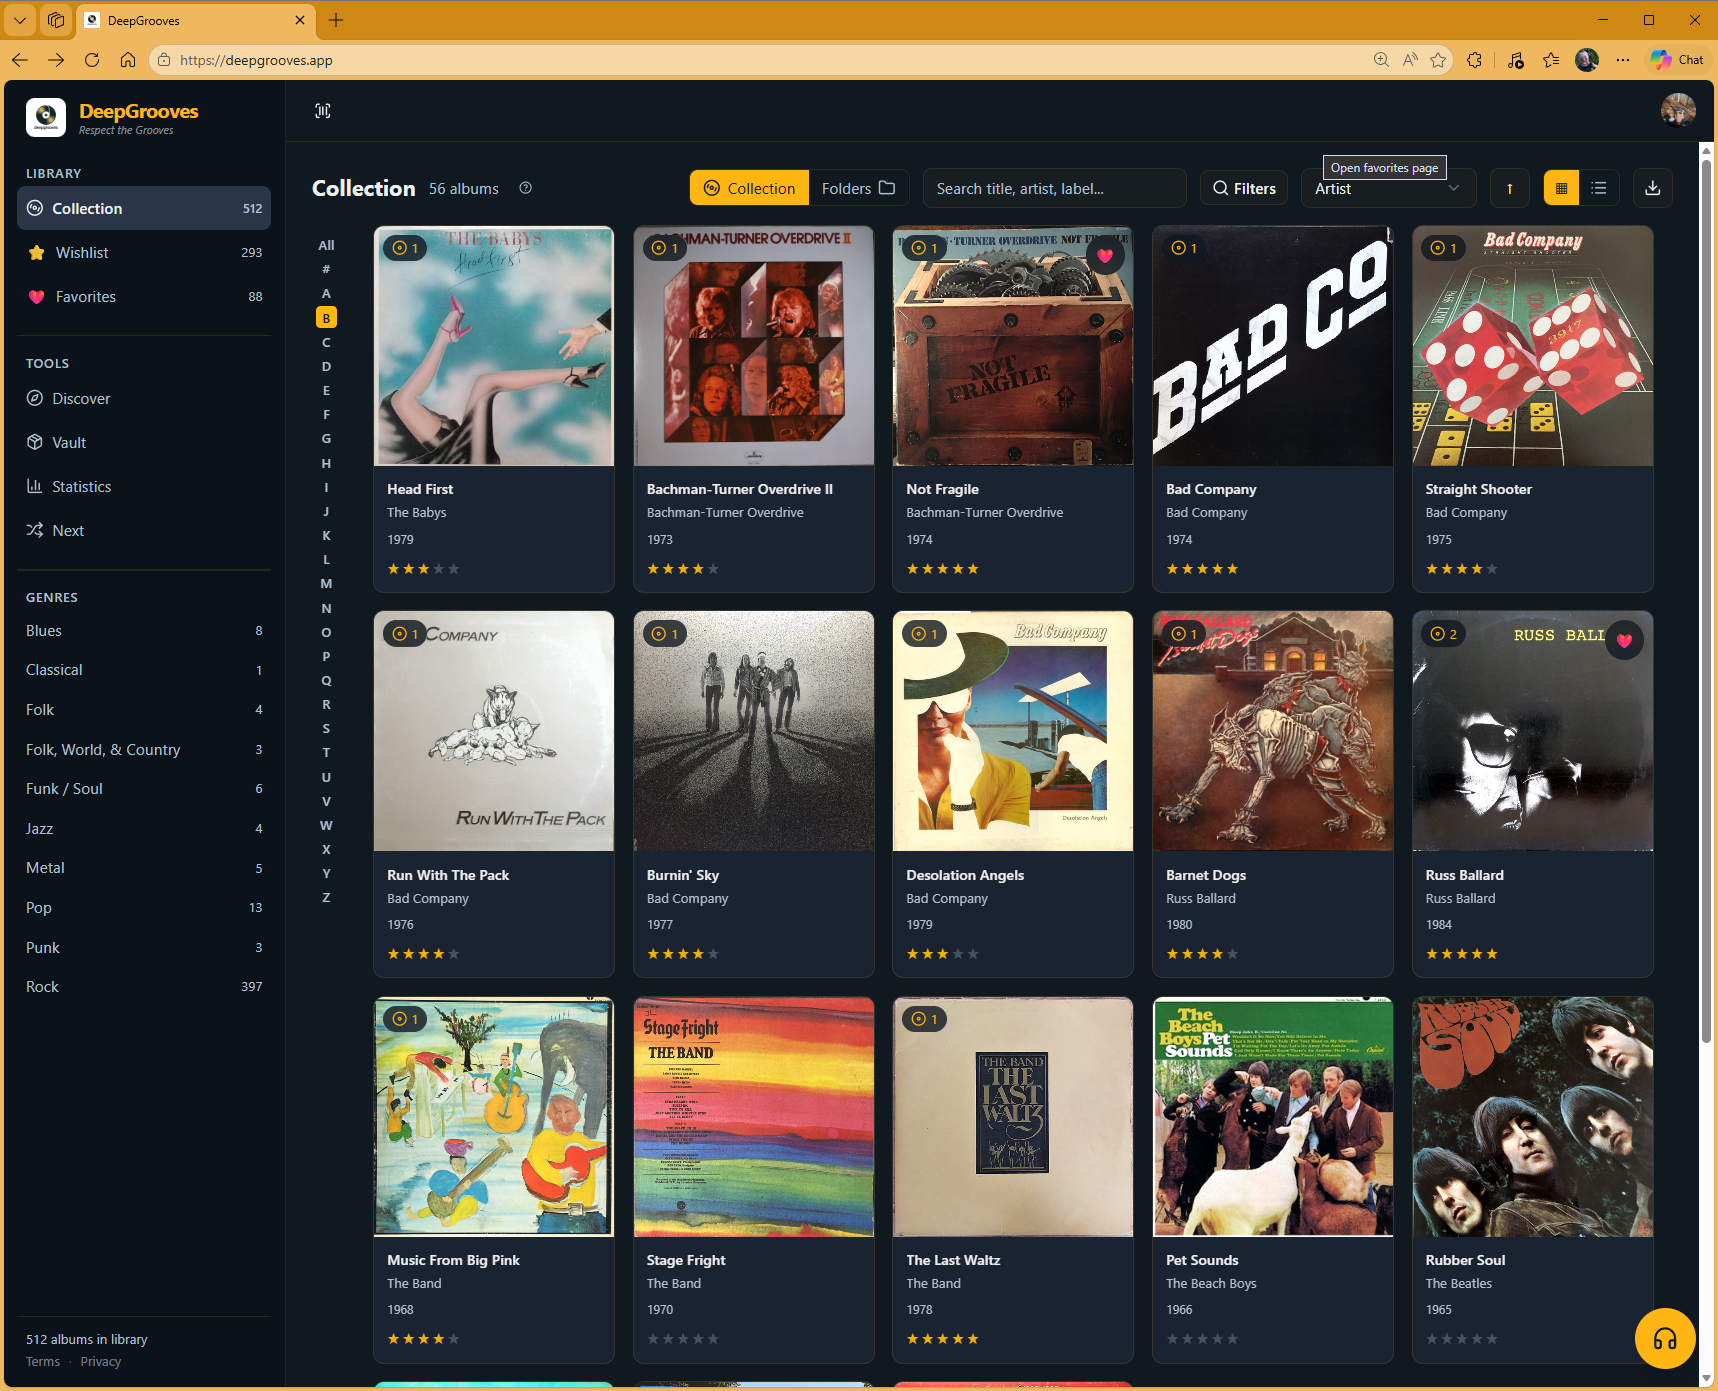
Task: Filter by Classical genre
Action: coord(144,670)
